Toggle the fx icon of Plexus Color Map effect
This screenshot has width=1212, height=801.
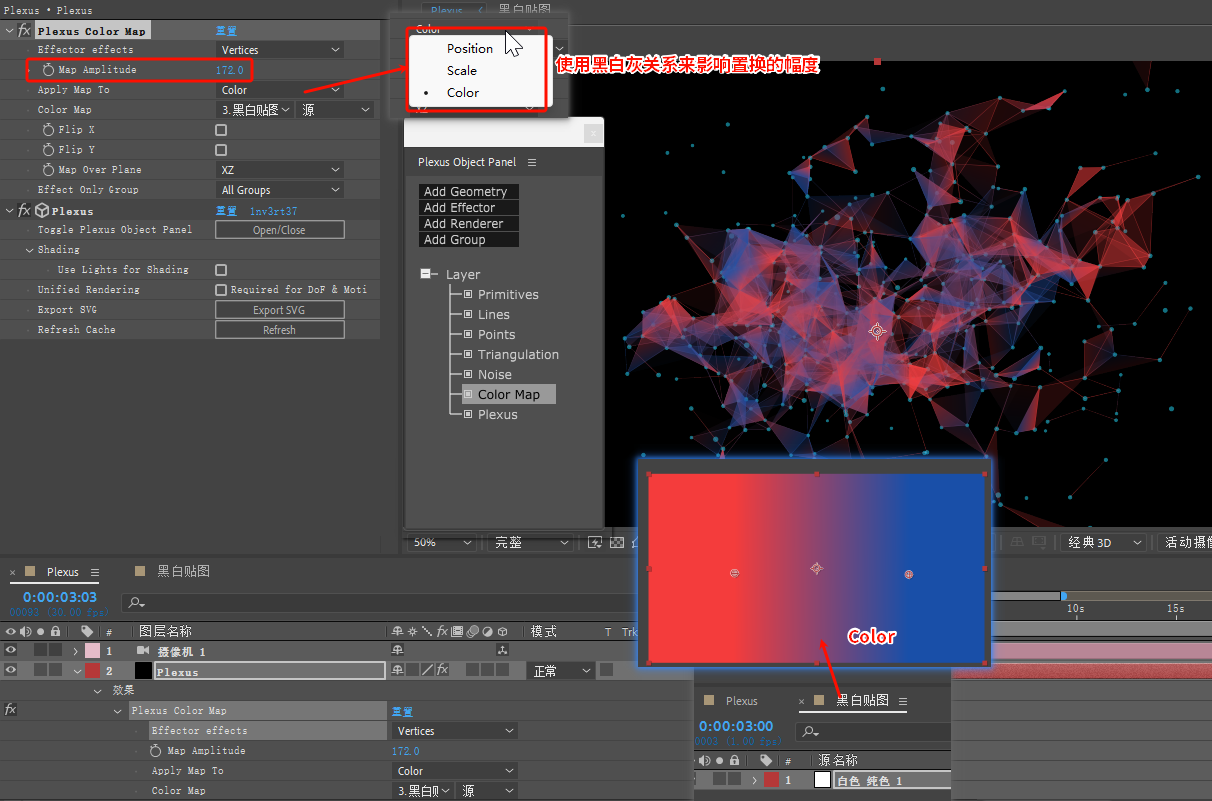pos(25,31)
